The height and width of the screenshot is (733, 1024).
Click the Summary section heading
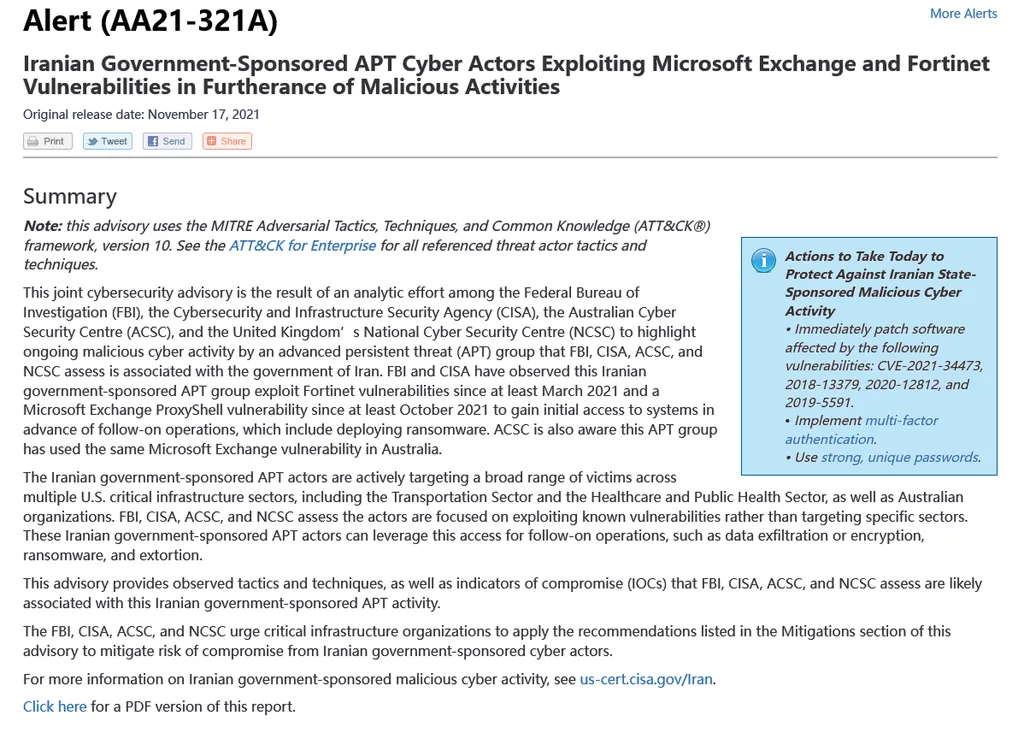tap(70, 196)
